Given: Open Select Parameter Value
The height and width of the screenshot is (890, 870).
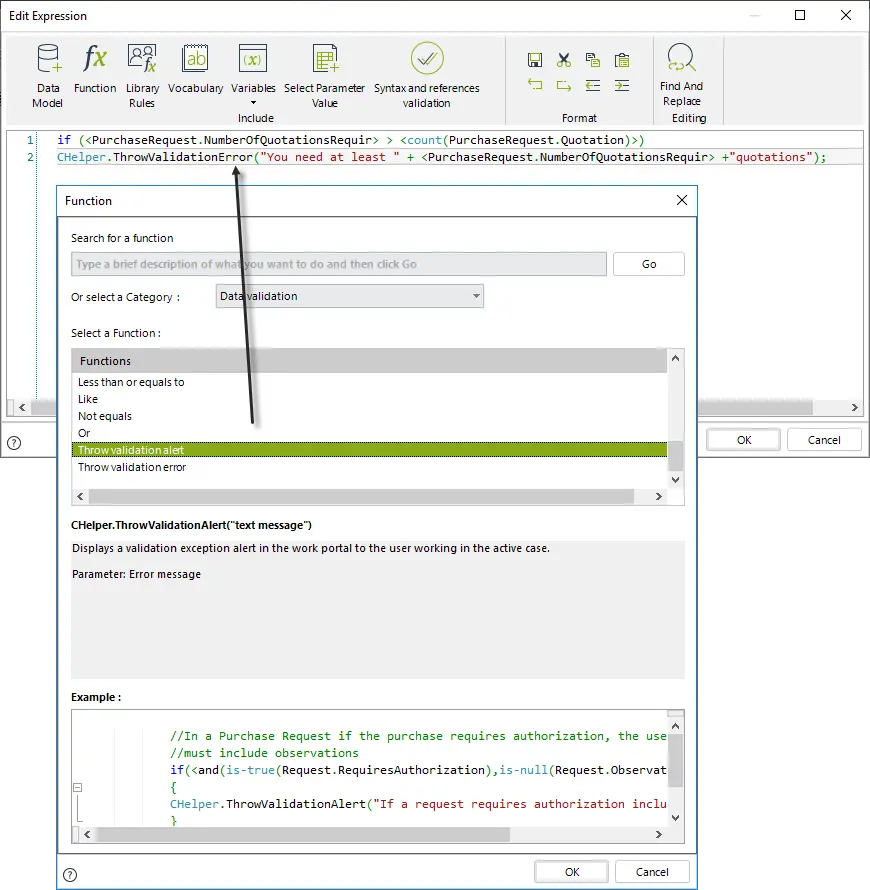Looking at the screenshot, I should [x=325, y=76].
